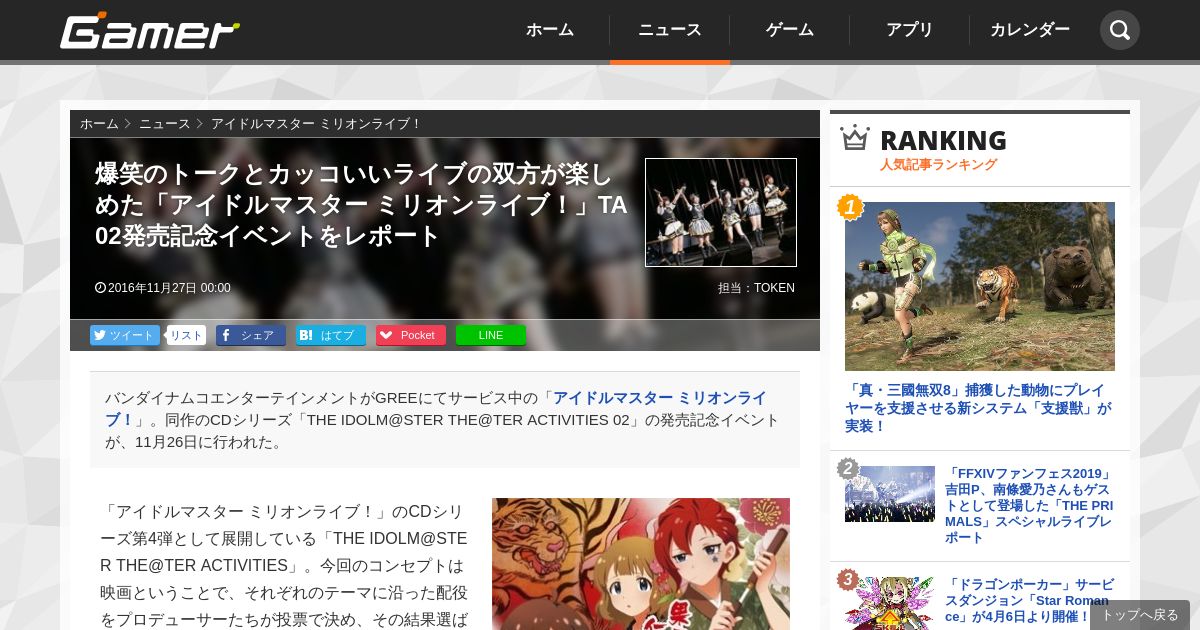Viewport: 1200px width, 630px height.
Task: Share on Facebook with シェア button
Action: [x=251, y=335]
